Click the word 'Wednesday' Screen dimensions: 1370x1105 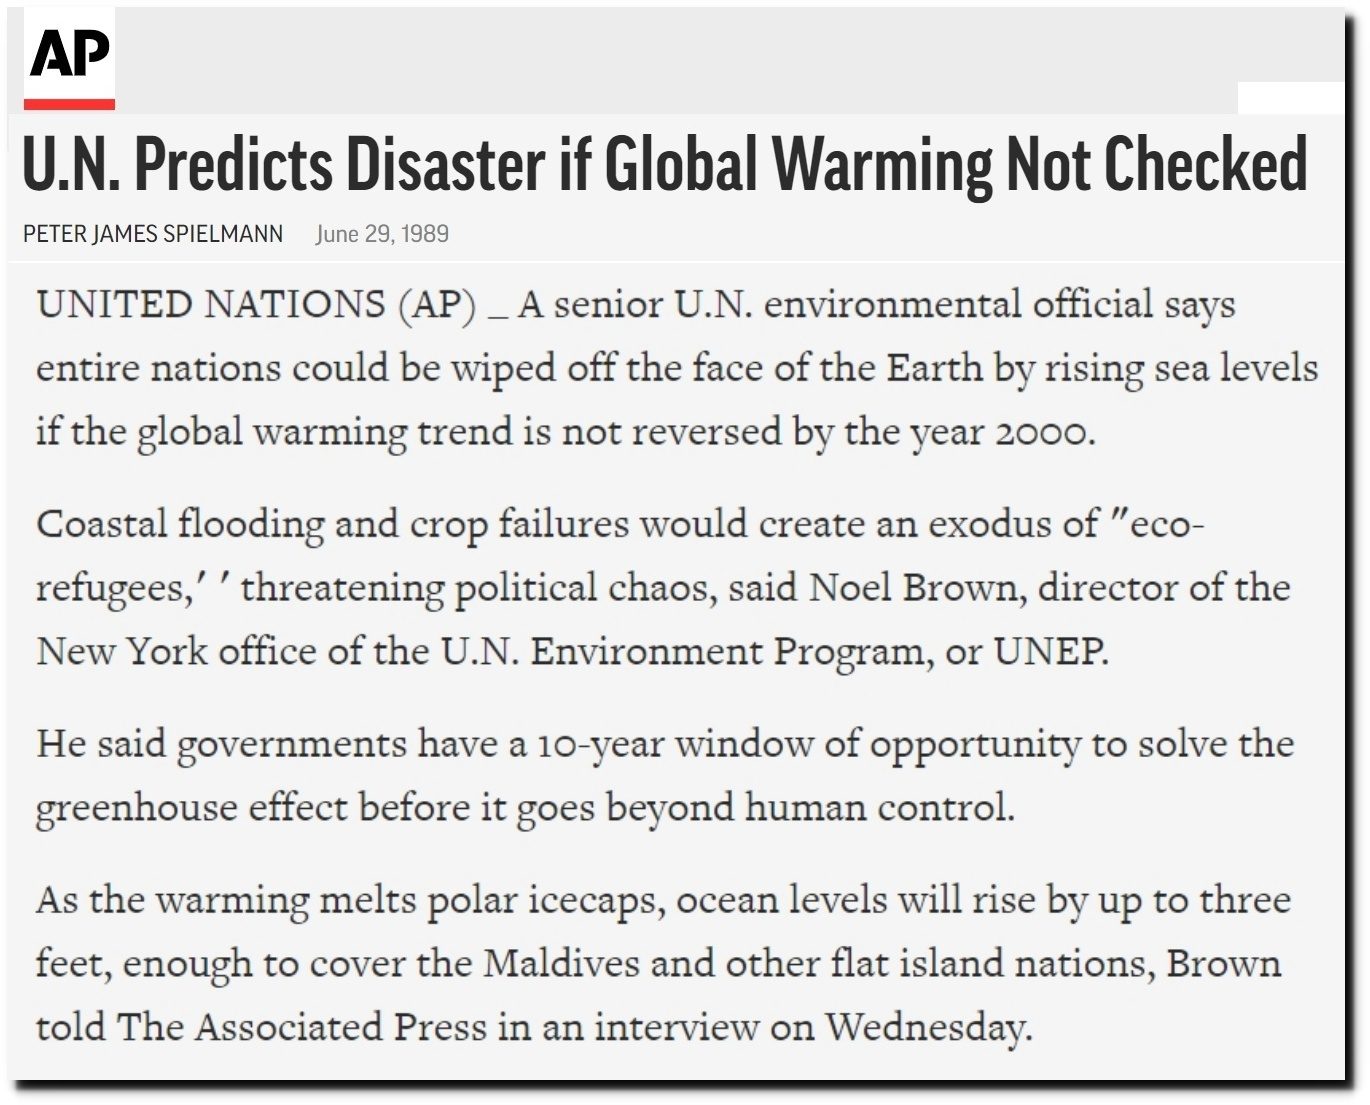pos(928,1027)
